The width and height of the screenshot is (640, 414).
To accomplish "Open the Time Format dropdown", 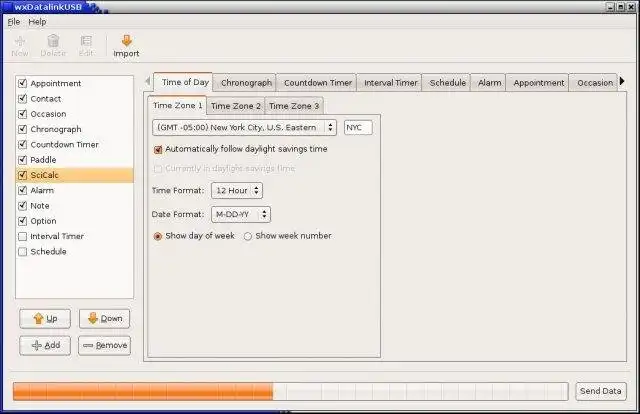I will [x=237, y=190].
